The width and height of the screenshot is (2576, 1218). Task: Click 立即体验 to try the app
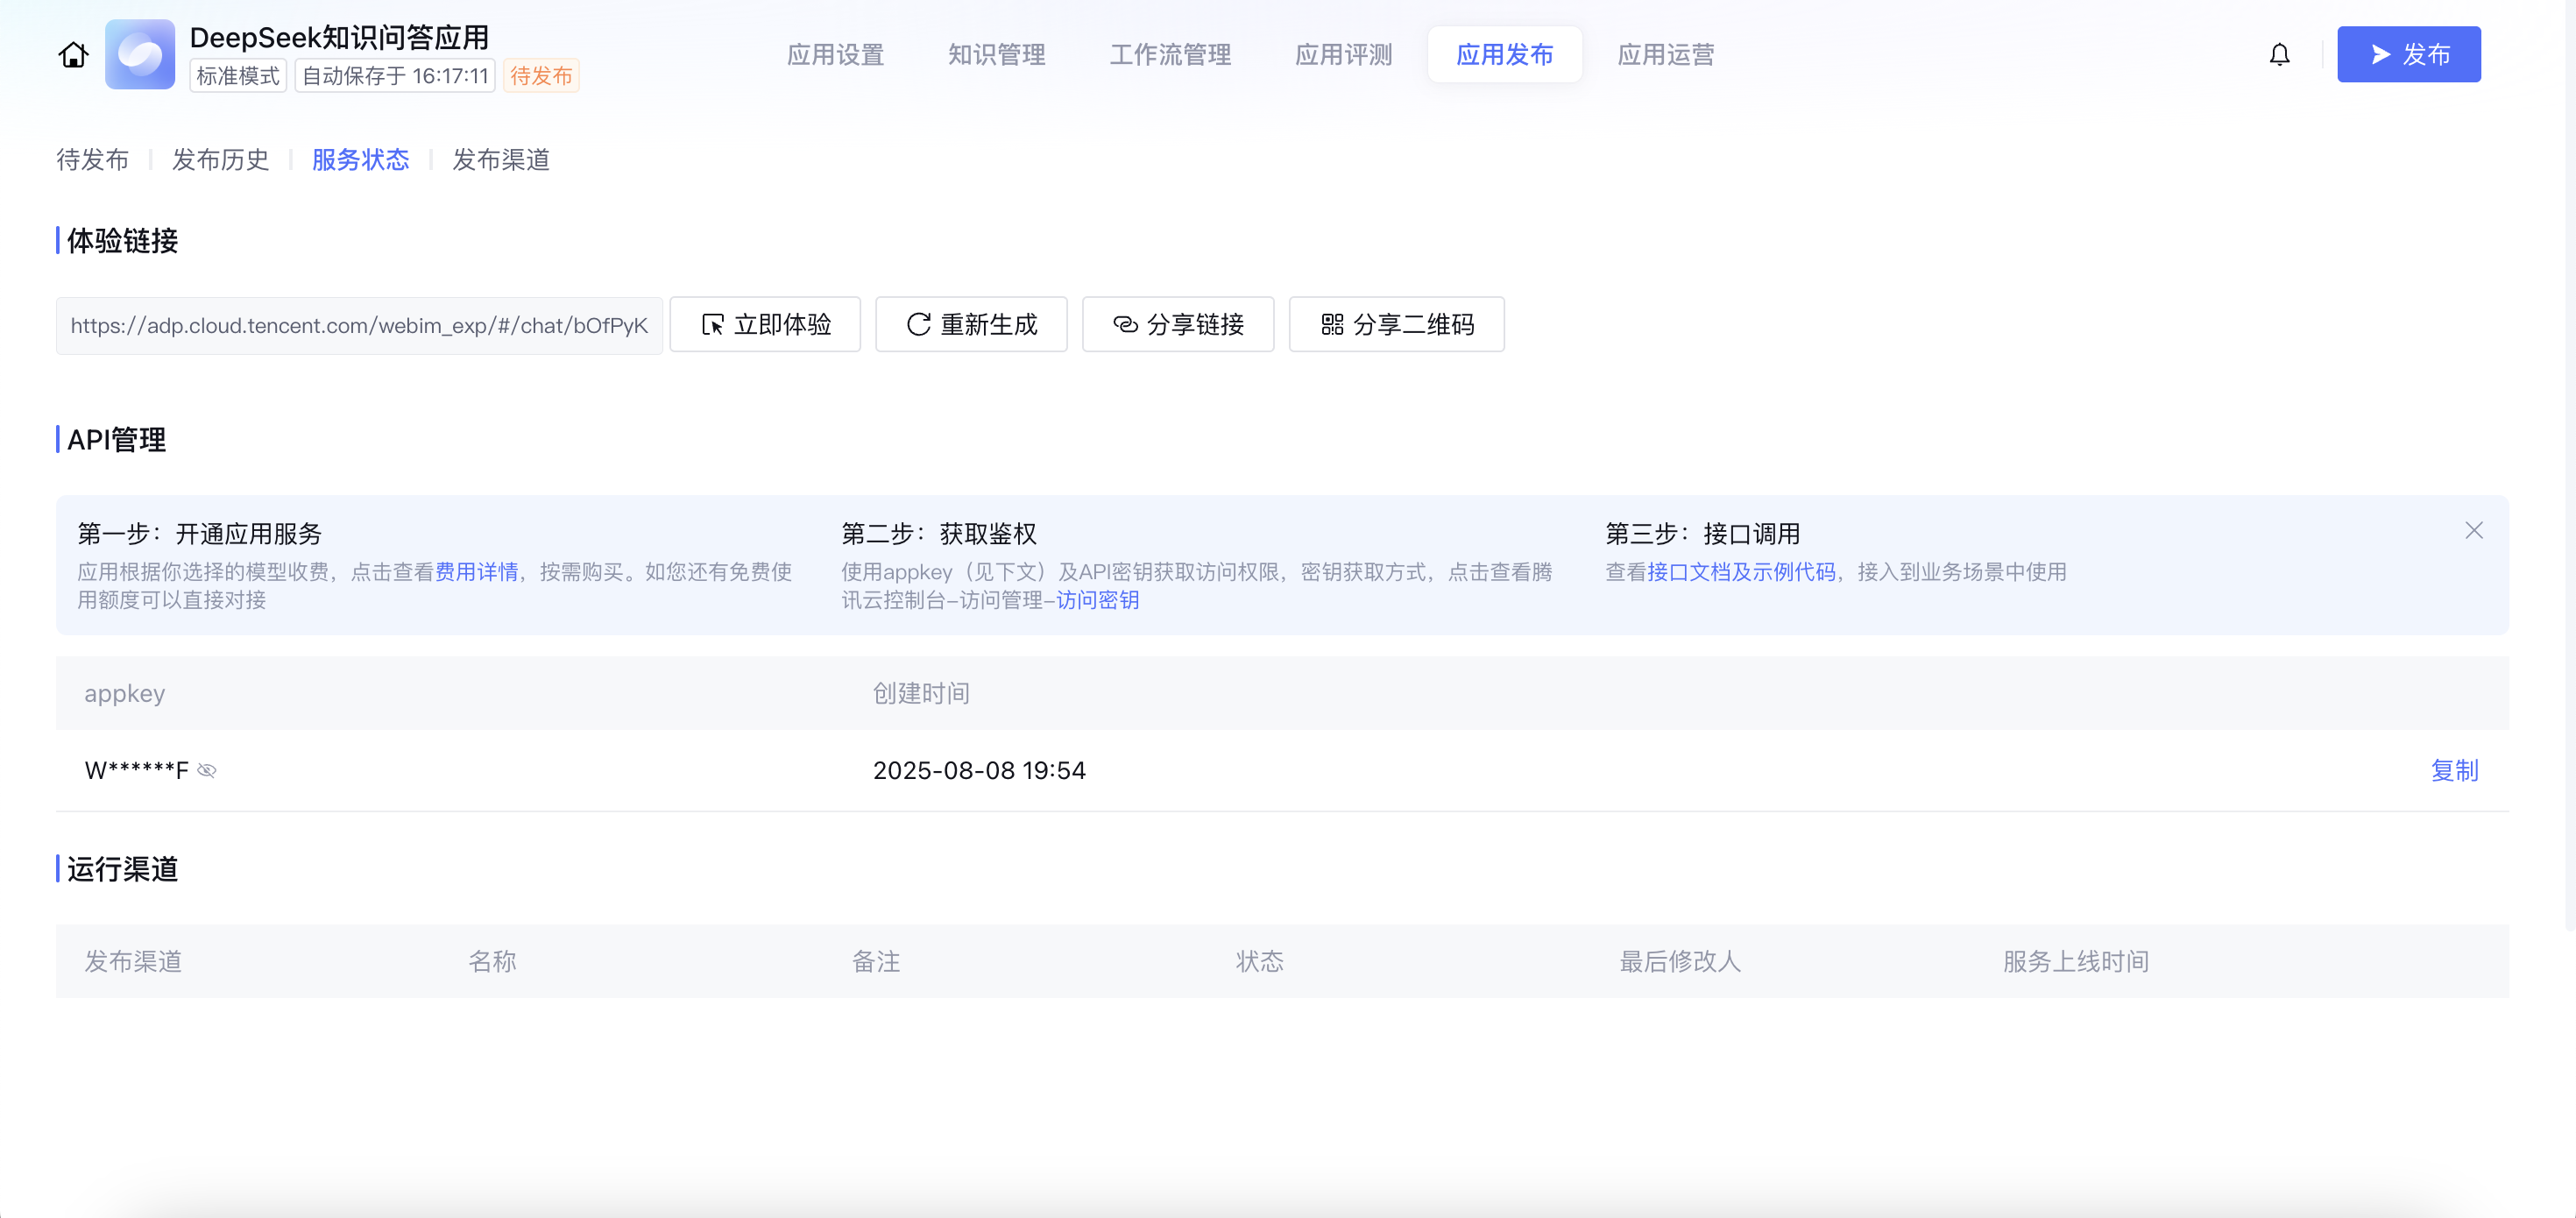click(765, 324)
